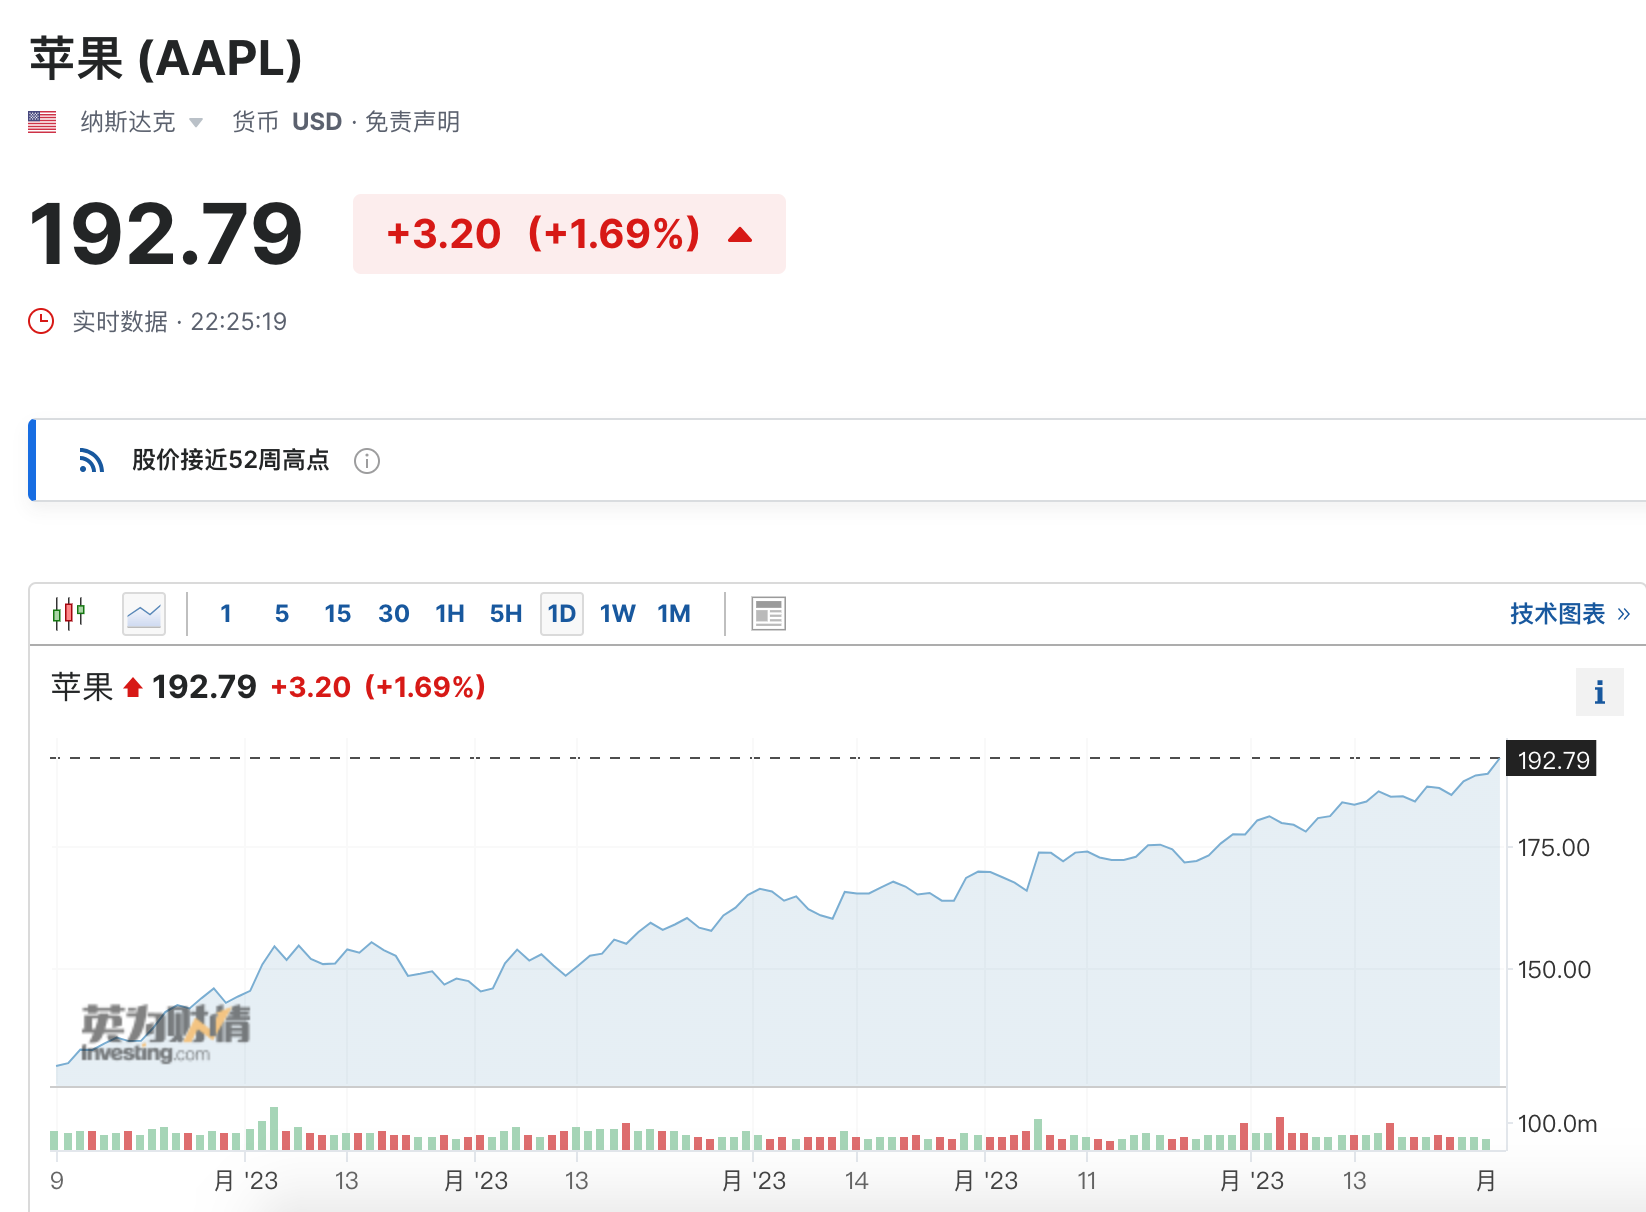The width and height of the screenshot is (1646, 1212).
Task: Open the news overlay icon in chart toolbar
Action: click(x=768, y=613)
